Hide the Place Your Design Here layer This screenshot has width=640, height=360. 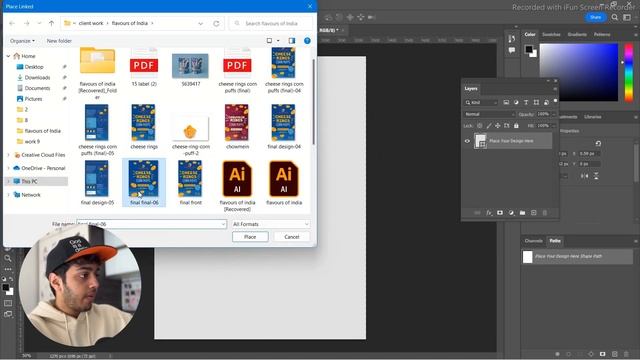[x=467, y=141]
